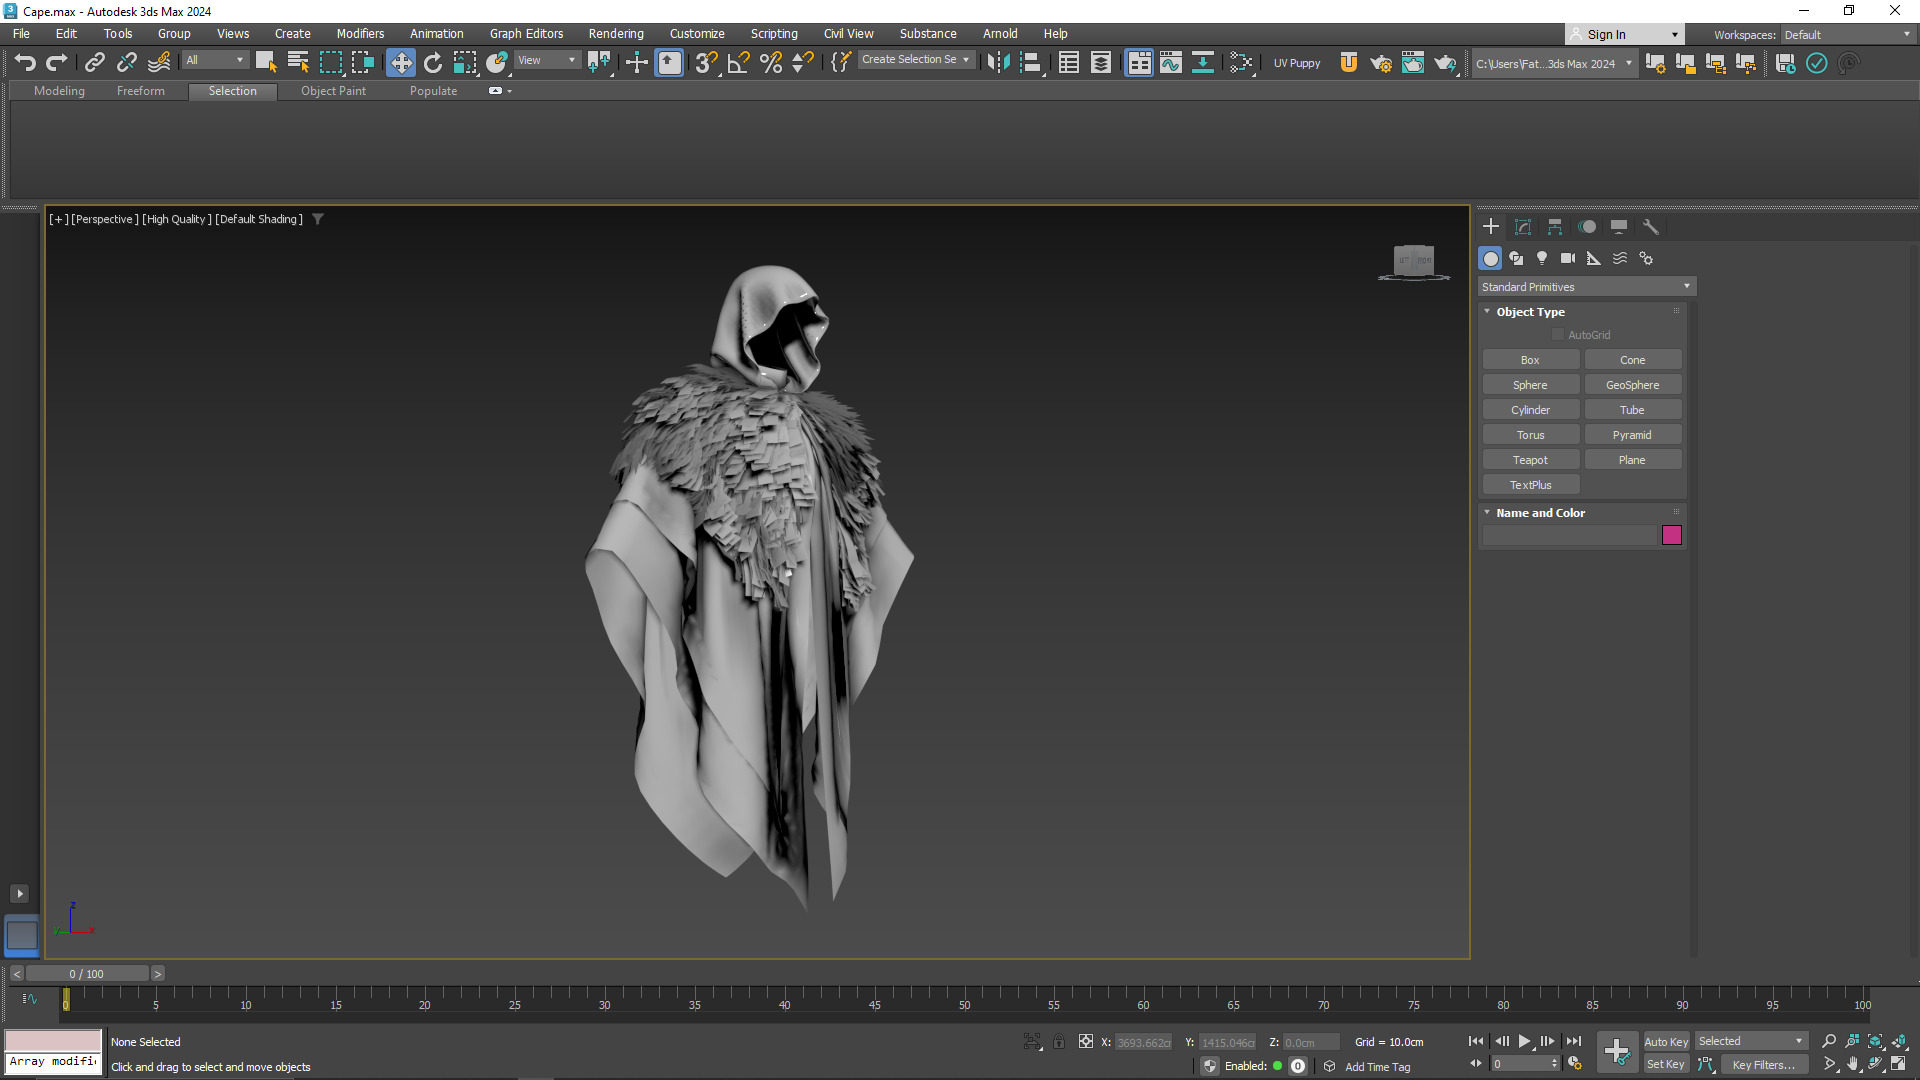
Task: Click the Pyramid button
Action: pos(1632,435)
